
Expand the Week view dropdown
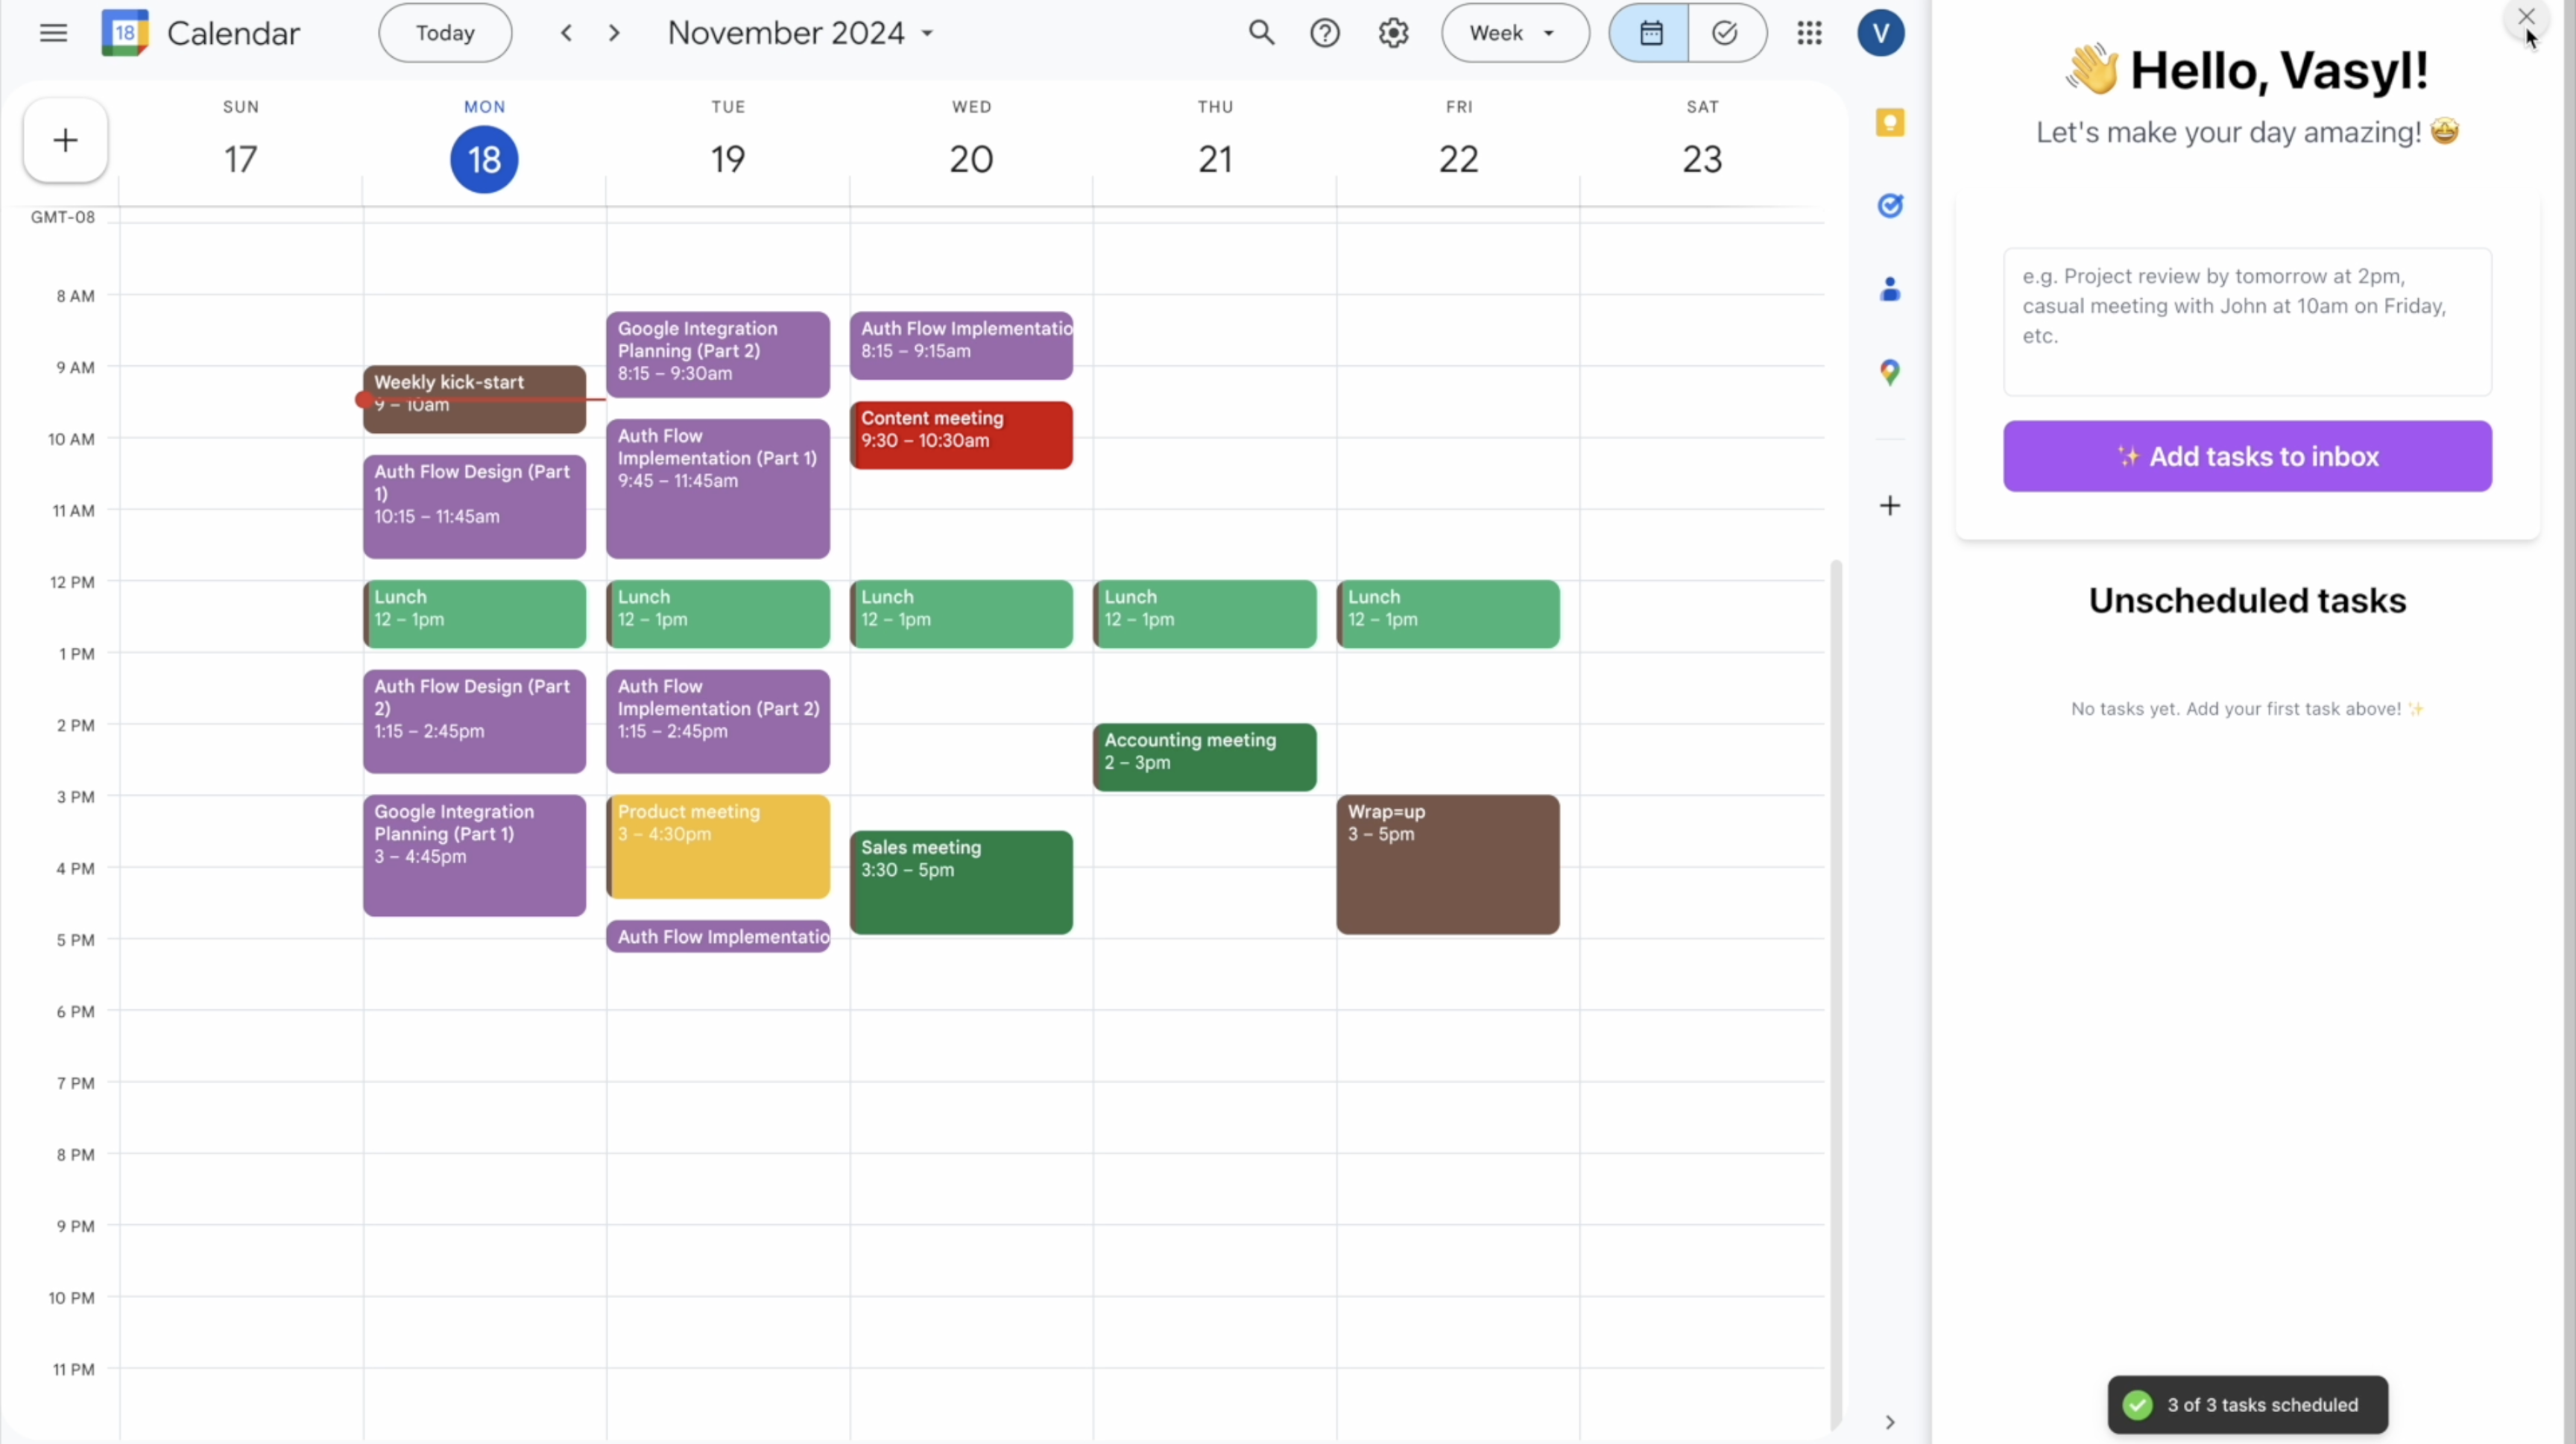[1514, 33]
